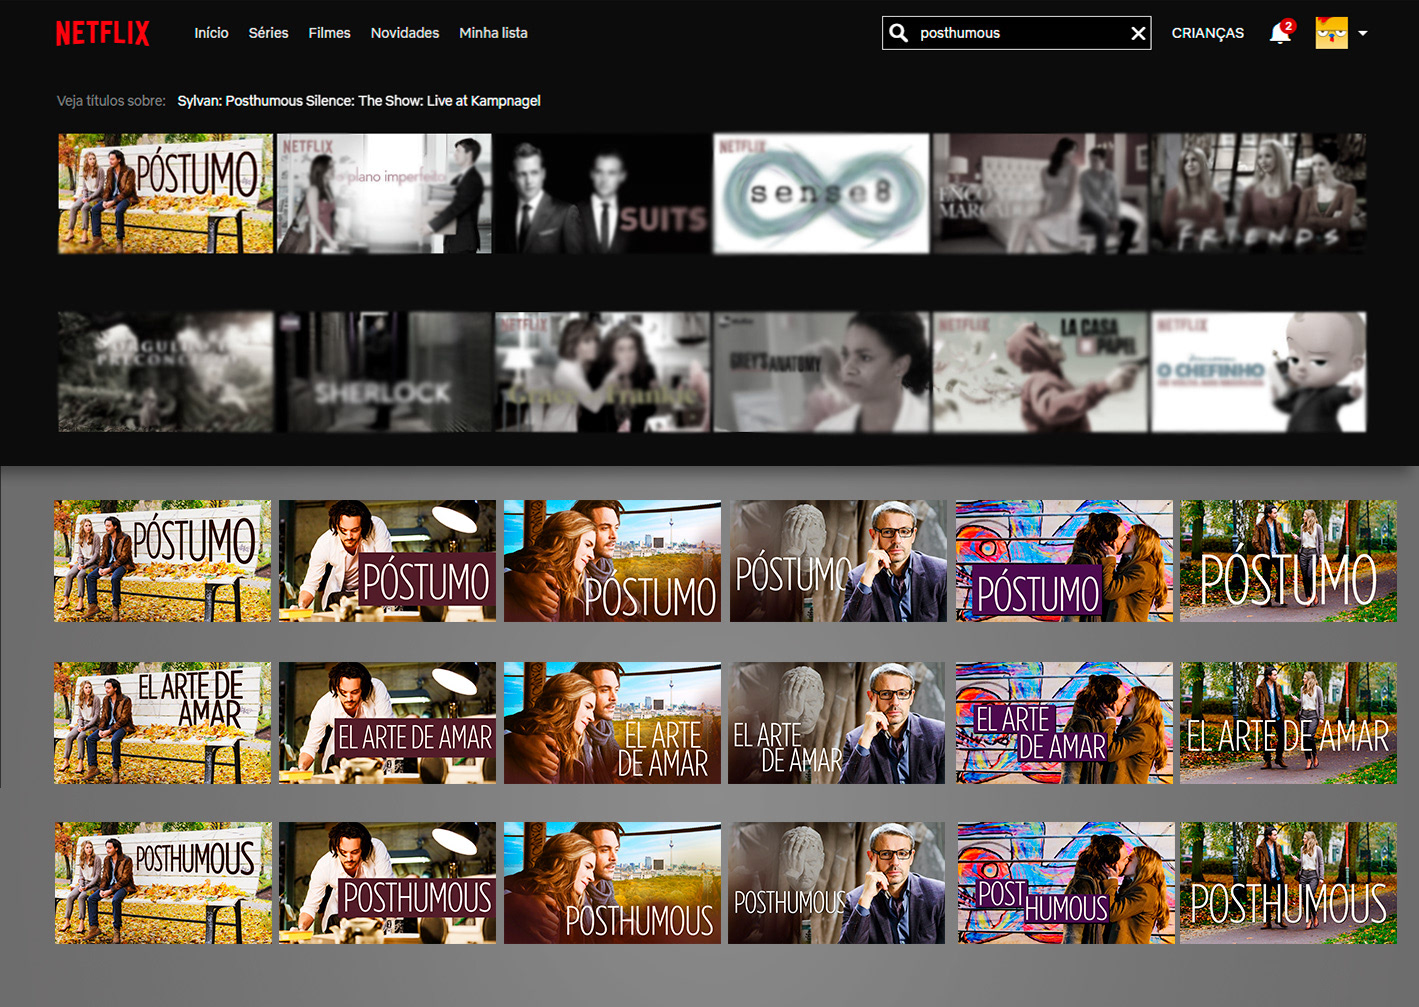Click the Póstumo artwork with graffiti kiss

[1064, 561]
